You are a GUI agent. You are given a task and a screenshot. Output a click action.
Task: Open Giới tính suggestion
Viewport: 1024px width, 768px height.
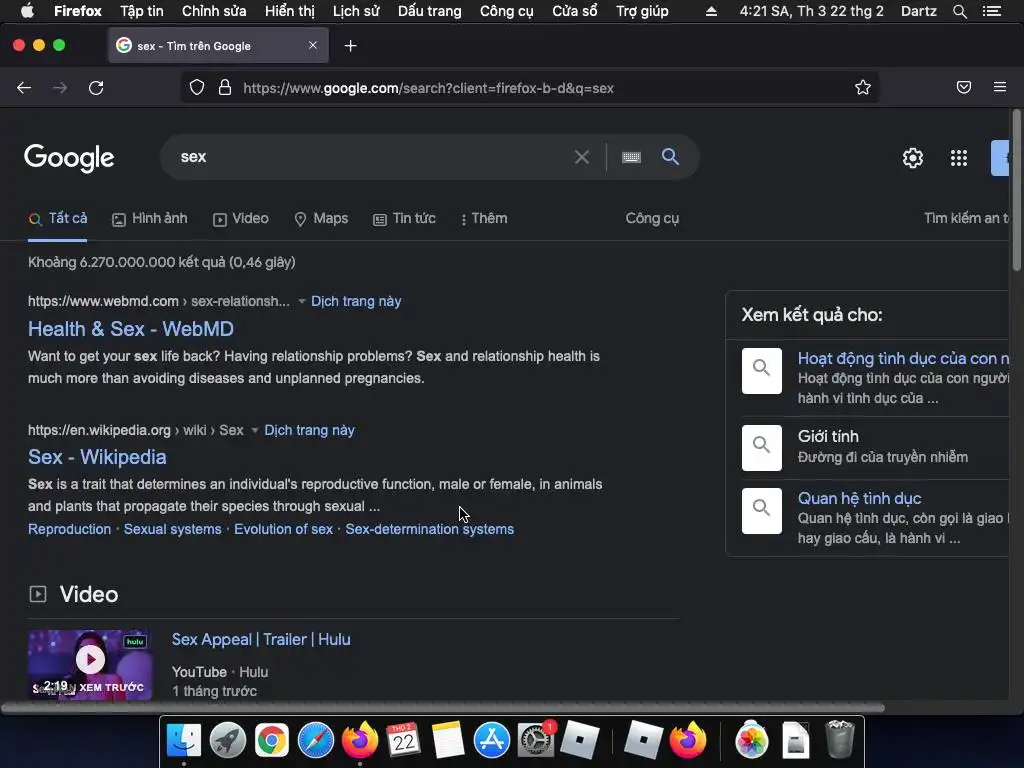[x=828, y=436]
